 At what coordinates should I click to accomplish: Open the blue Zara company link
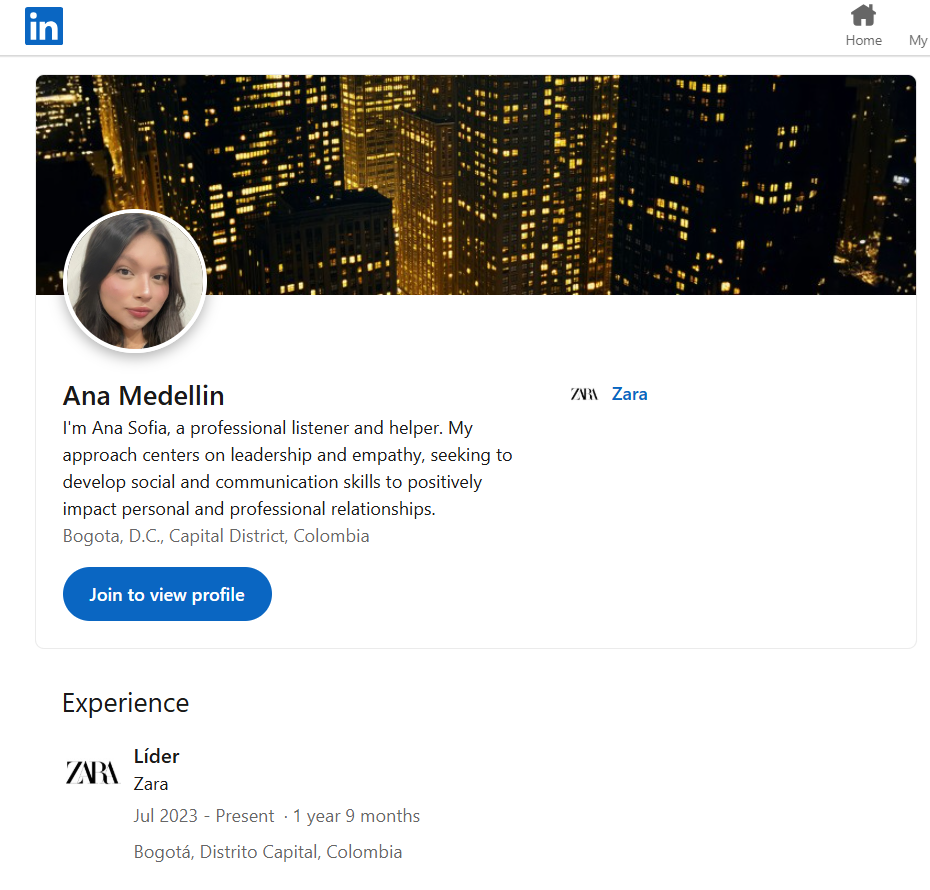click(x=629, y=394)
